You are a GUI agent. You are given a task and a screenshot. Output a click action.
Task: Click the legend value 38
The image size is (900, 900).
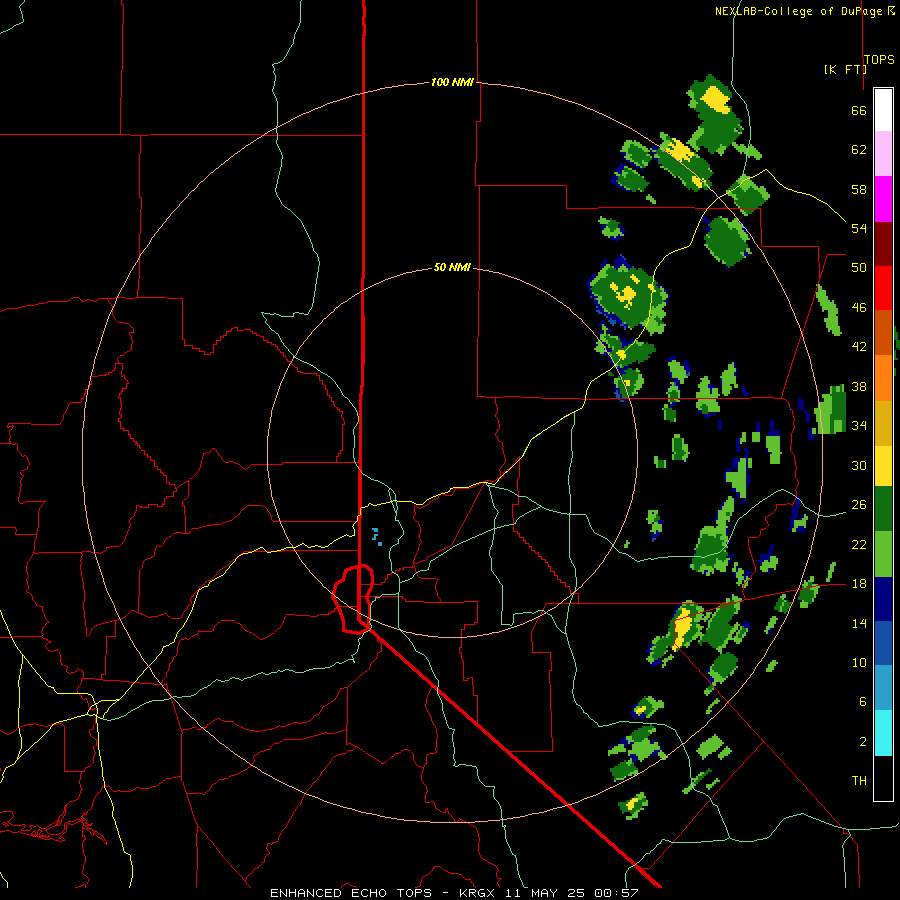click(859, 386)
